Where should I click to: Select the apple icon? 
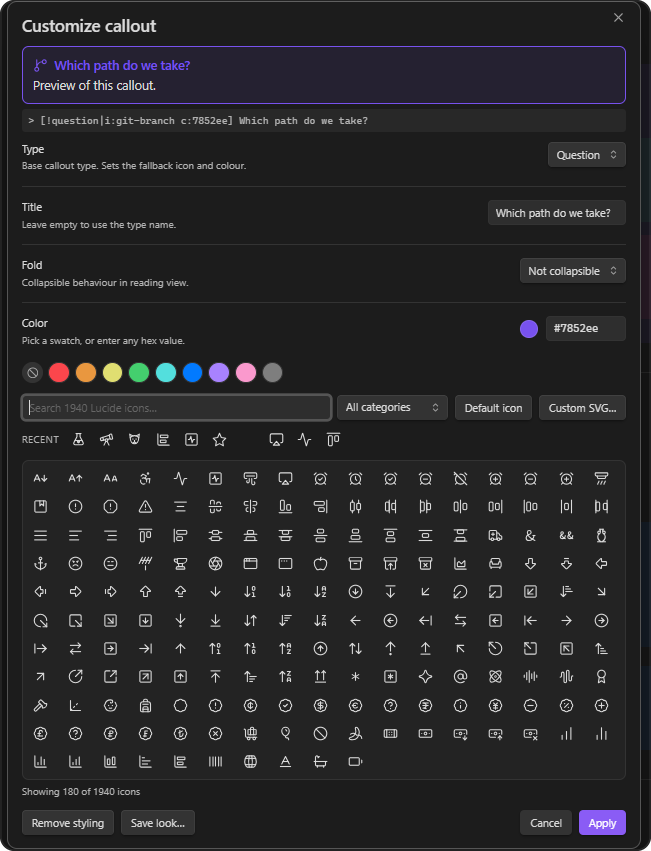[x=320, y=564]
